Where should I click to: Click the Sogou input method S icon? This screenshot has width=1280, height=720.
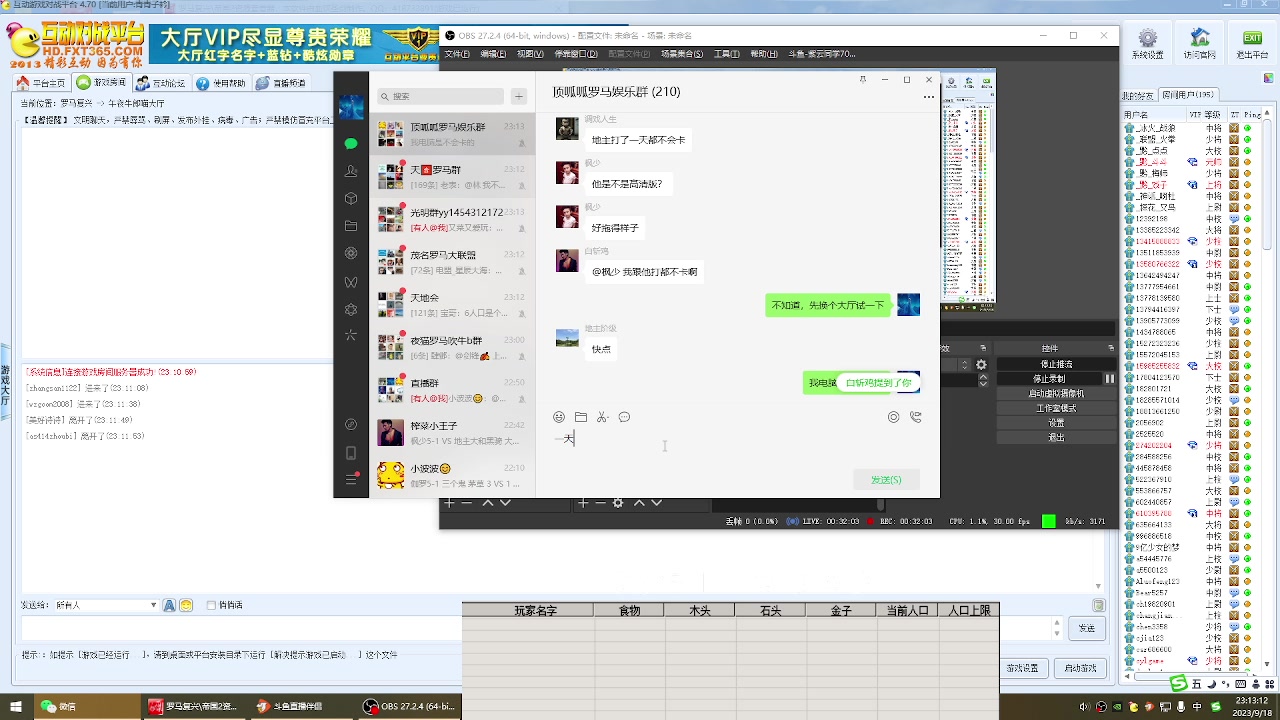point(1179,683)
